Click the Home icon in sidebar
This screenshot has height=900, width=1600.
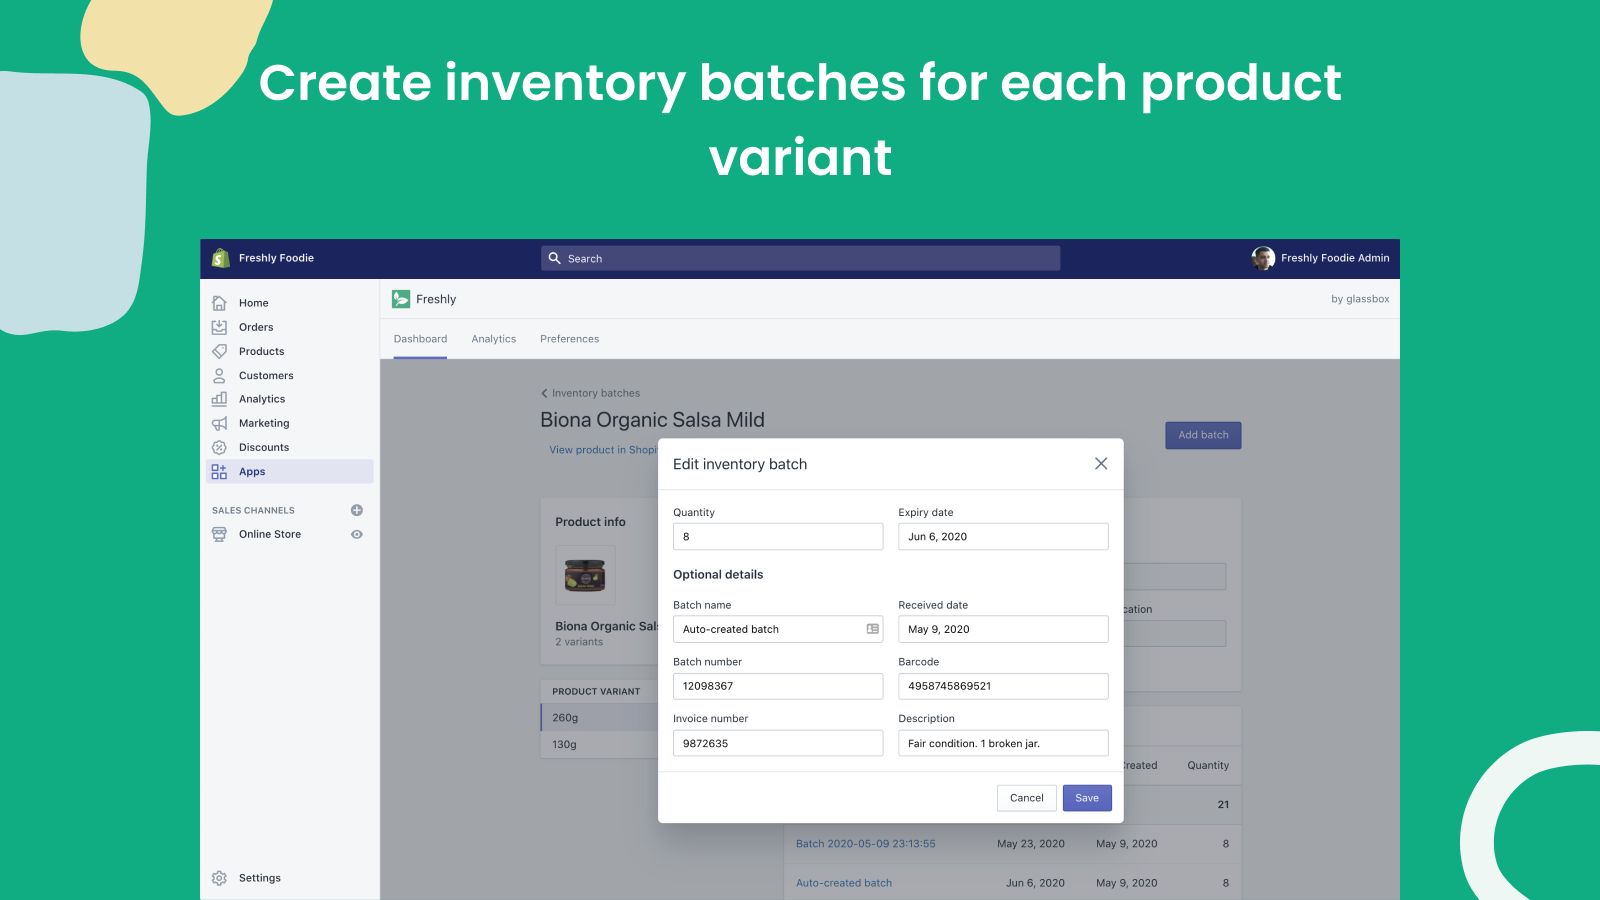click(219, 303)
